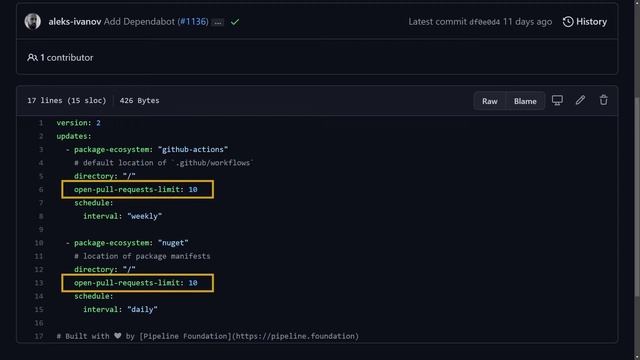This screenshot has width=640, height=360.
Task: Select line number 17
Action: 39,336
